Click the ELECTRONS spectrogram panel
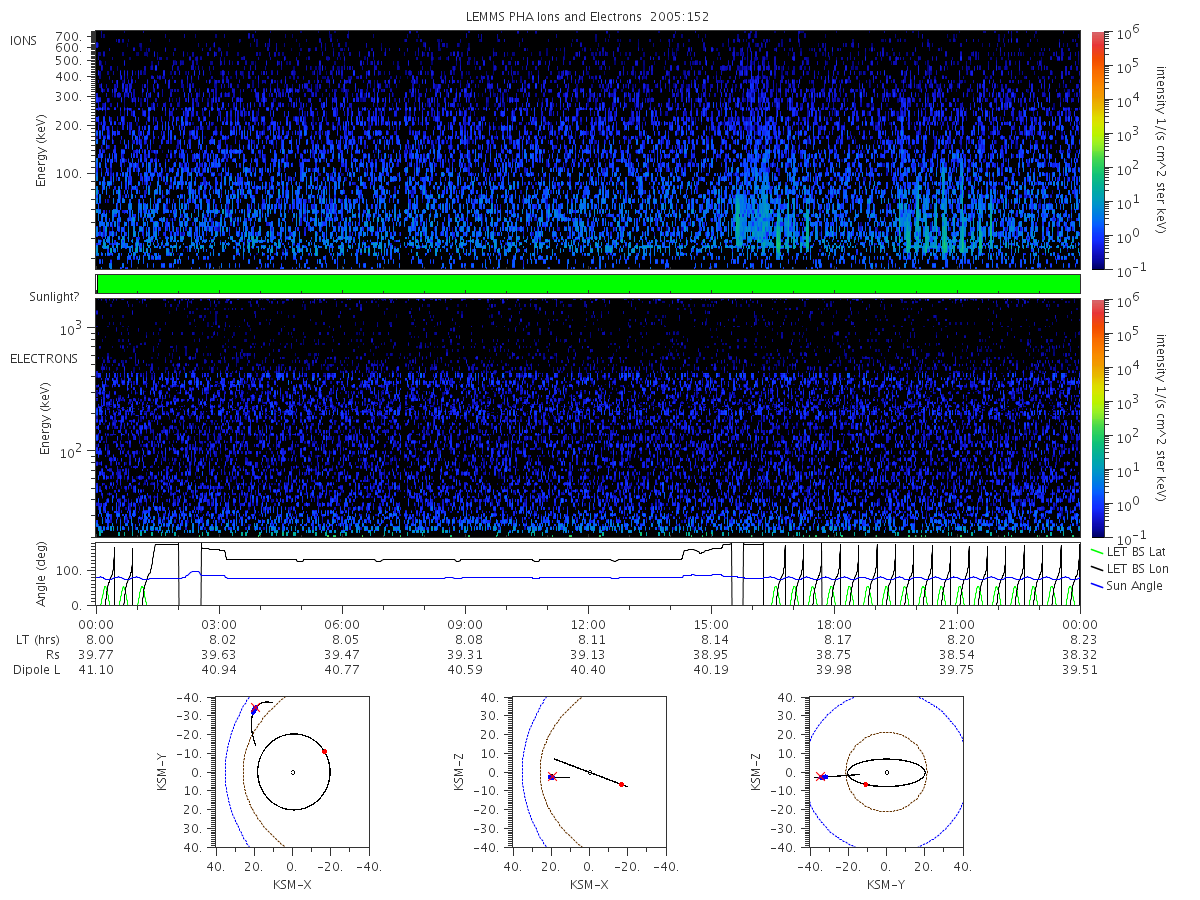This screenshot has height=900, width=1200. point(588,417)
